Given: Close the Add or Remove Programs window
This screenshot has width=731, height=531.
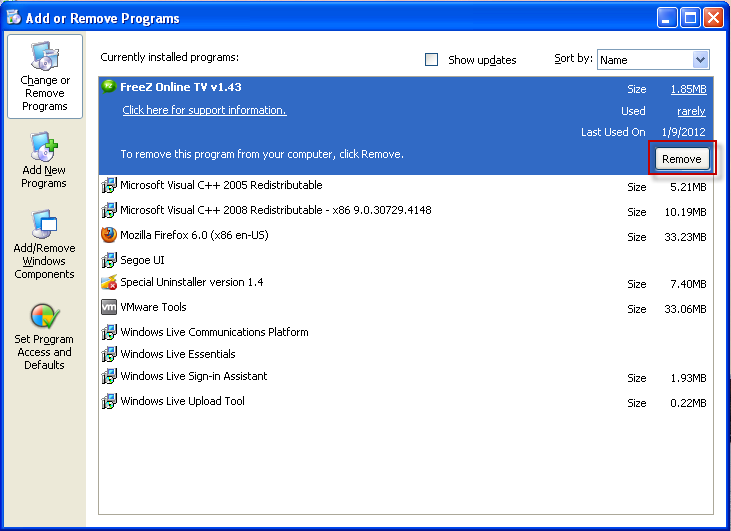Looking at the screenshot, I should coord(713,18).
